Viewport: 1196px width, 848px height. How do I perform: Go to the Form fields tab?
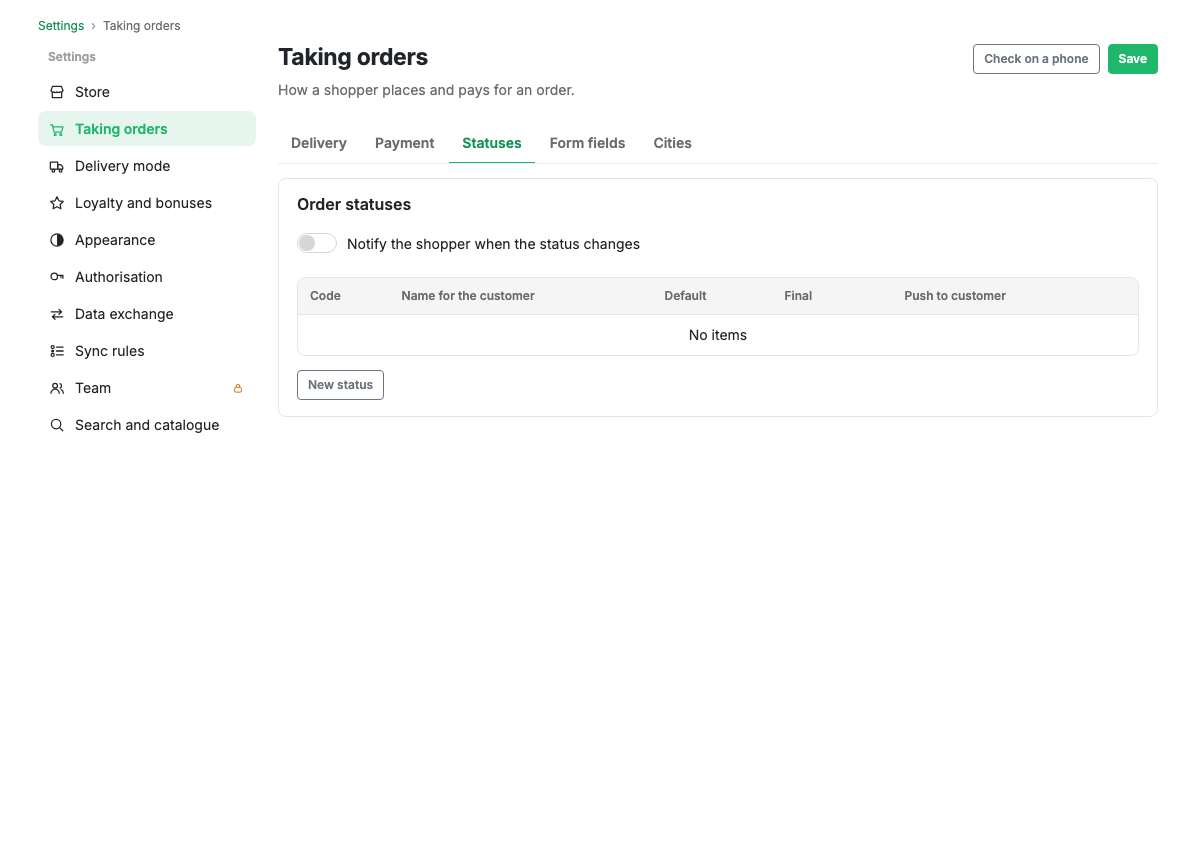point(587,143)
